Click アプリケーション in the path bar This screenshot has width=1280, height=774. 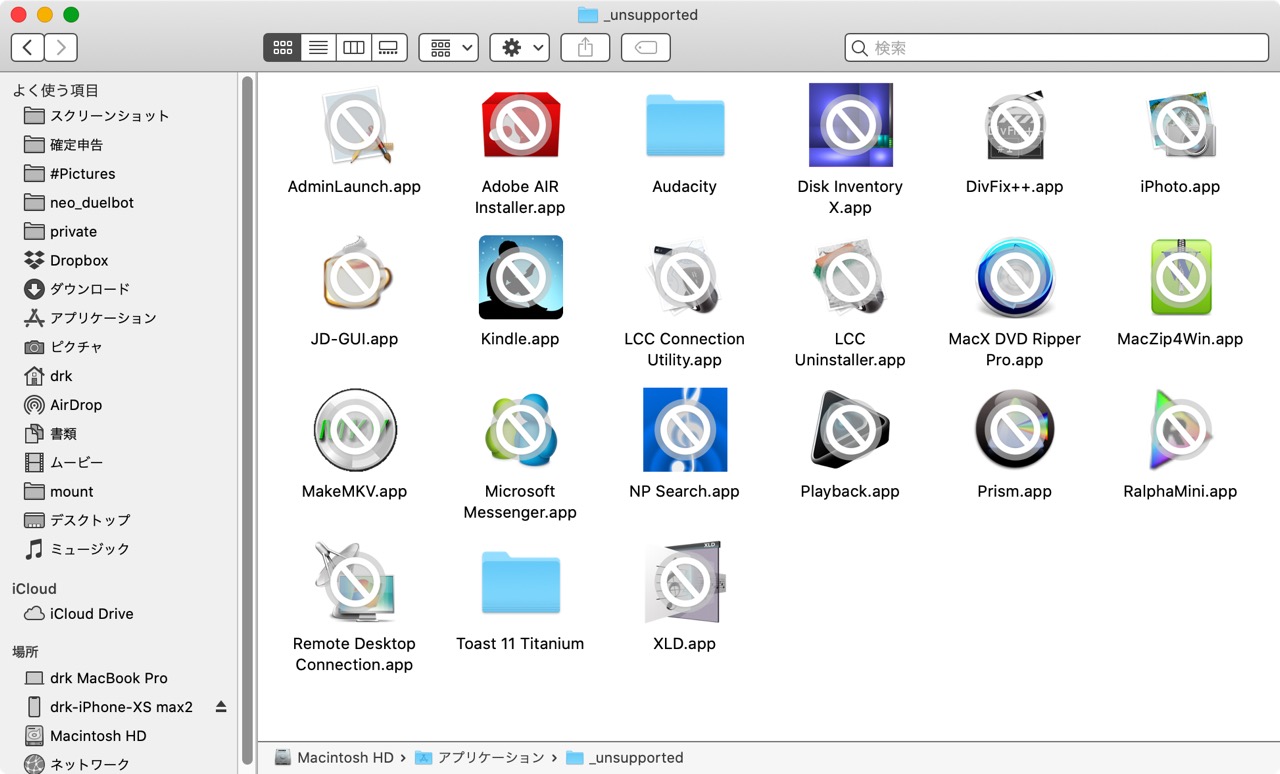pyautogui.click(x=480, y=758)
